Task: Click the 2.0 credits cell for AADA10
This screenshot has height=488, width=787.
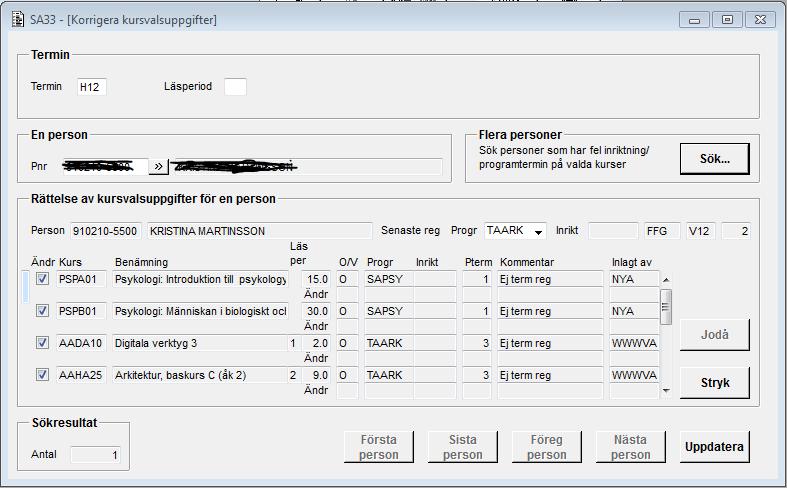Action: point(316,343)
